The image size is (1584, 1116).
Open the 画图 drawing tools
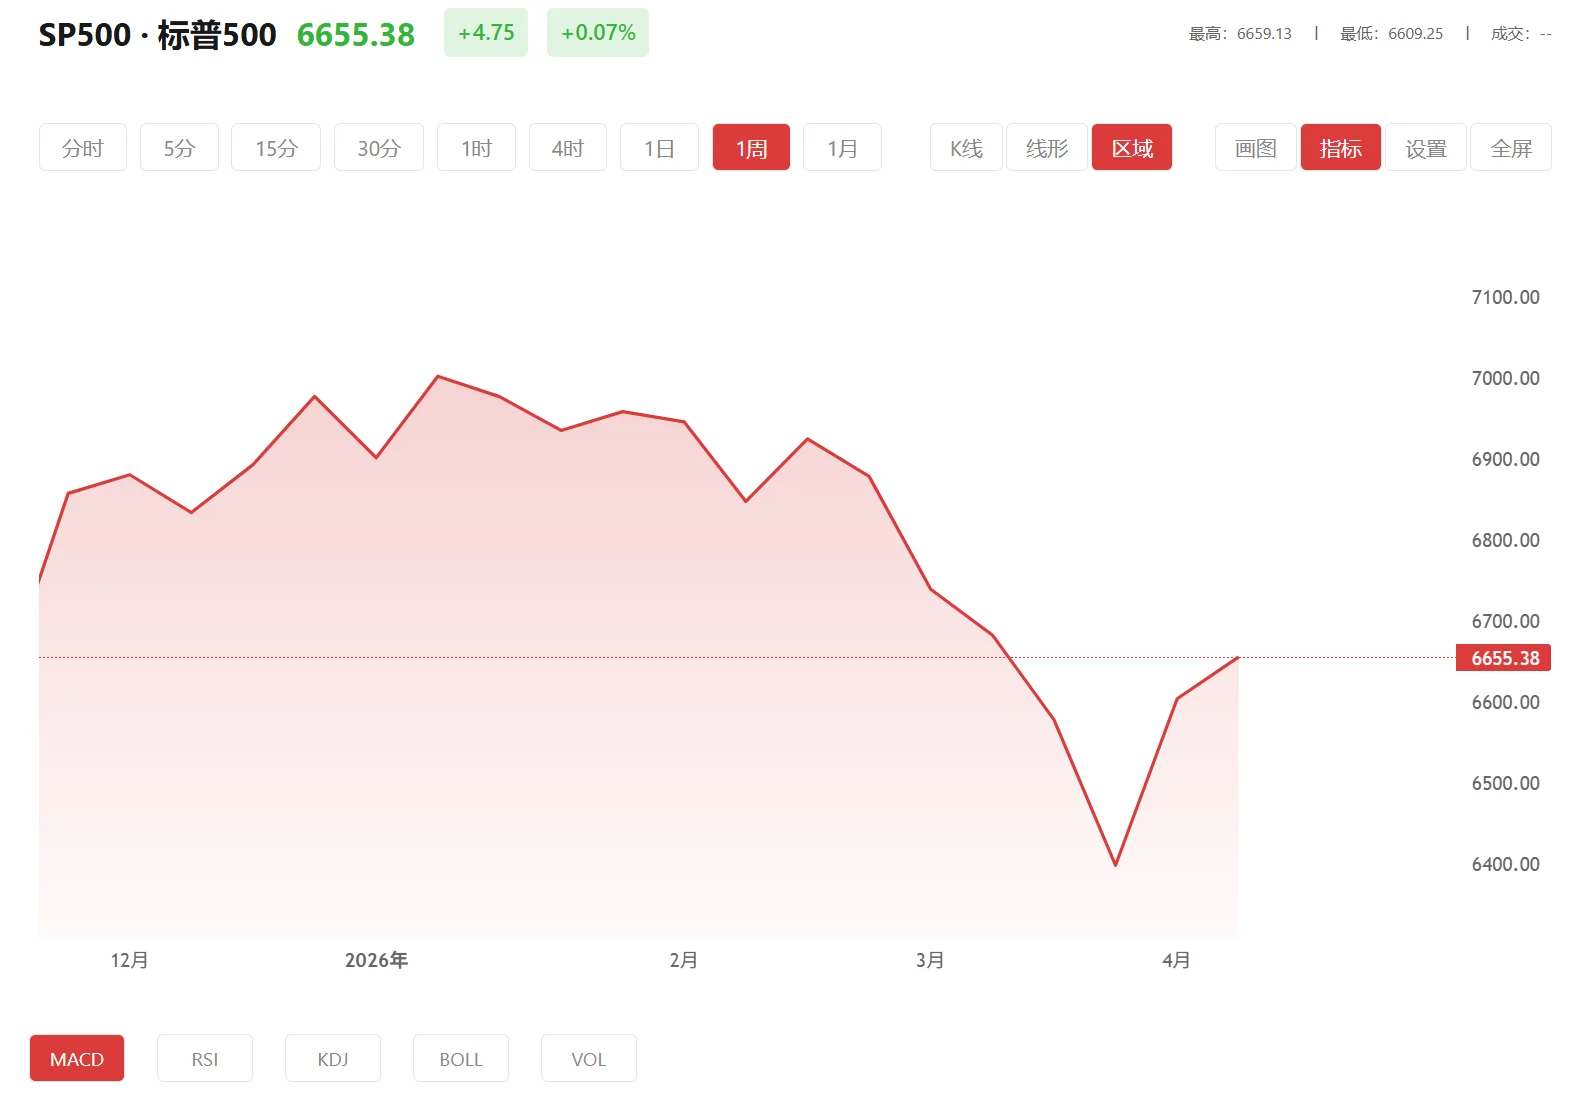[x=1256, y=148]
